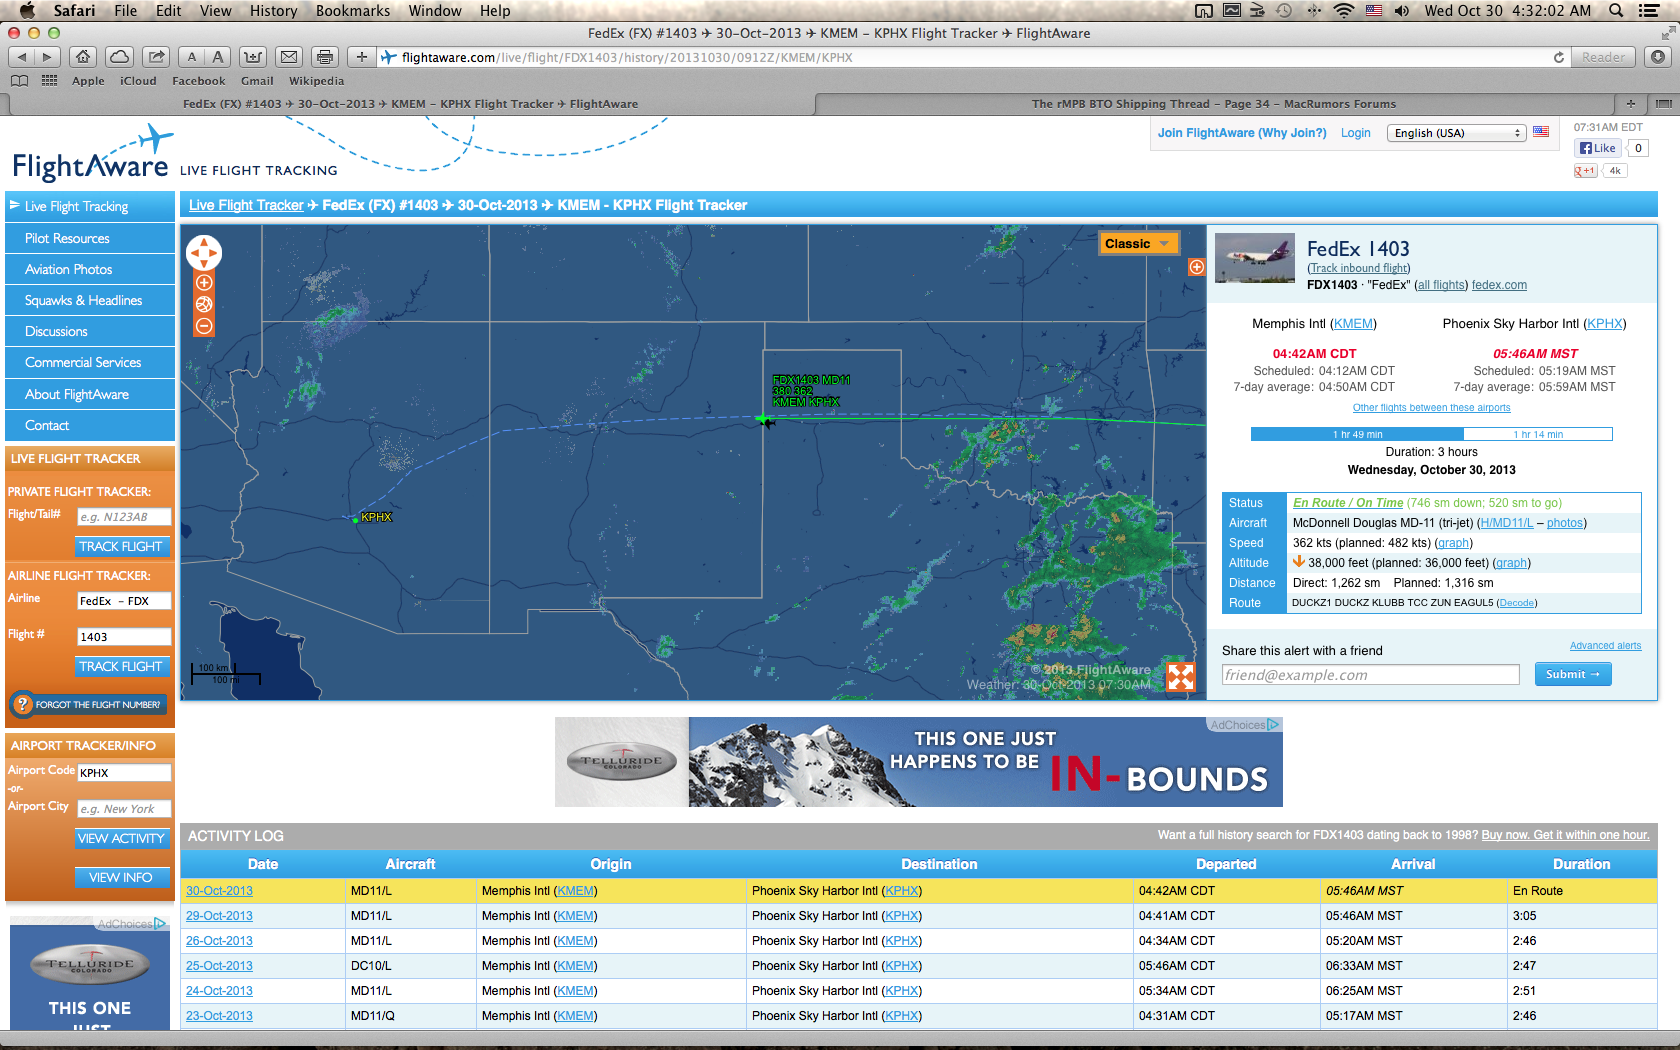Click the map zoom in button

204,283
